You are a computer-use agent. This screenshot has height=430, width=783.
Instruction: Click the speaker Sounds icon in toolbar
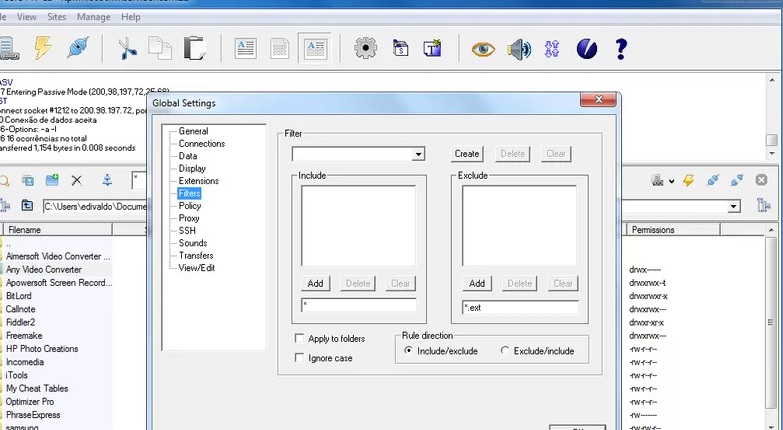[518, 48]
